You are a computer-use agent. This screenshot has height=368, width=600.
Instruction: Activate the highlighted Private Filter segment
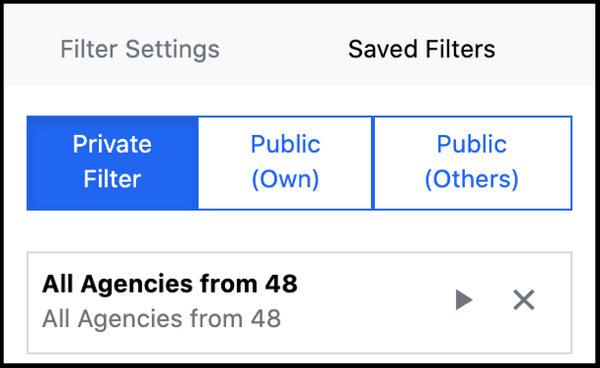[112, 163]
